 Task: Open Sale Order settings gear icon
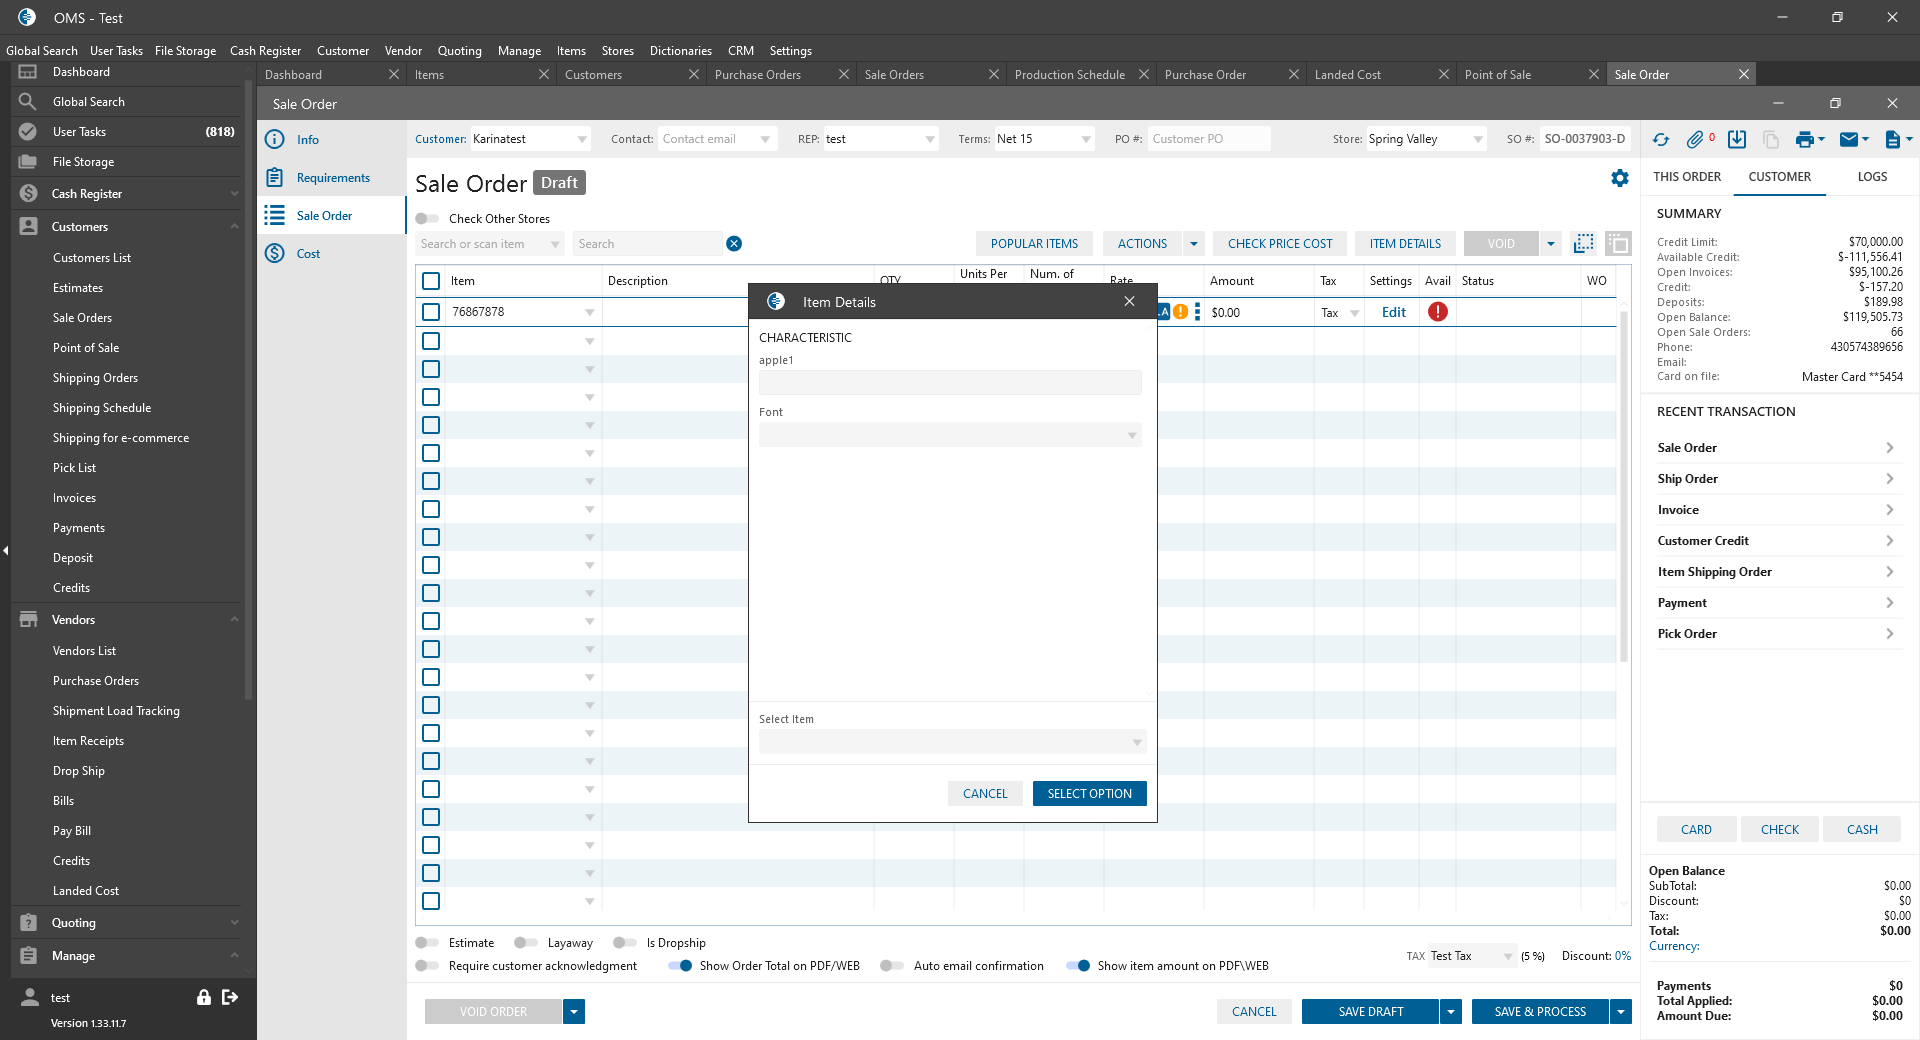click(x=1620, y=178)
